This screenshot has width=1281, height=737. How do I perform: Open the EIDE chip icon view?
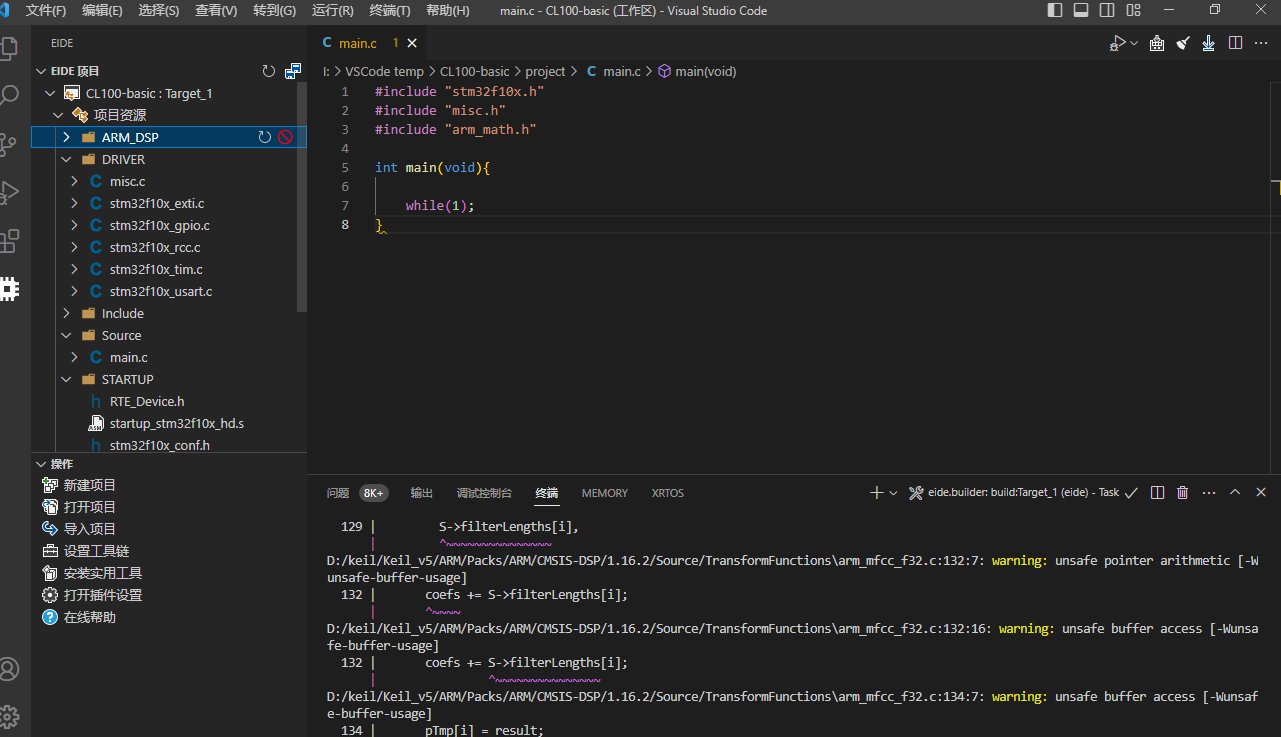click(x=9, y=289)
